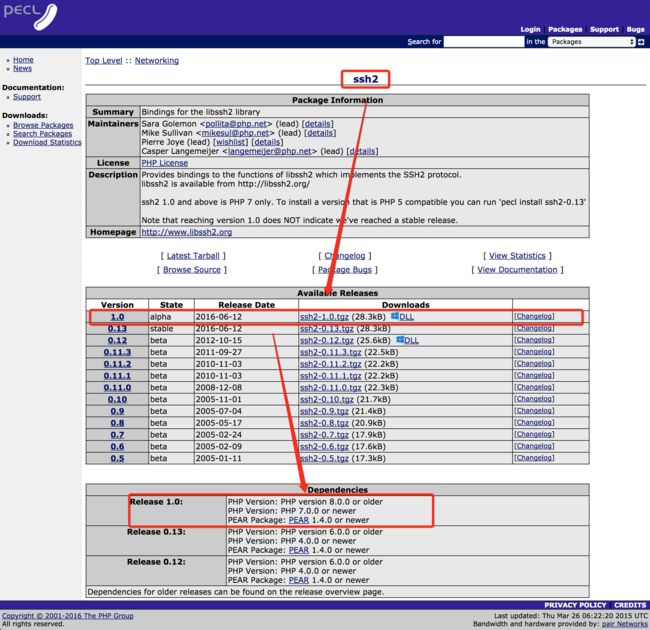Open version 0.12 release link
The height and width of the screenshot is (630, 650).
coord(117,340)
